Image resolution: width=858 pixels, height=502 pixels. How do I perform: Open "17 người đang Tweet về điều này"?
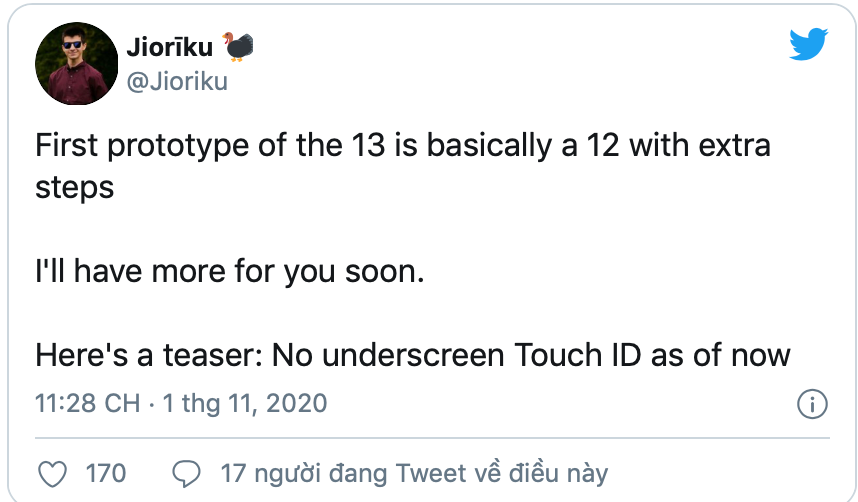click(x=414, y=472)
